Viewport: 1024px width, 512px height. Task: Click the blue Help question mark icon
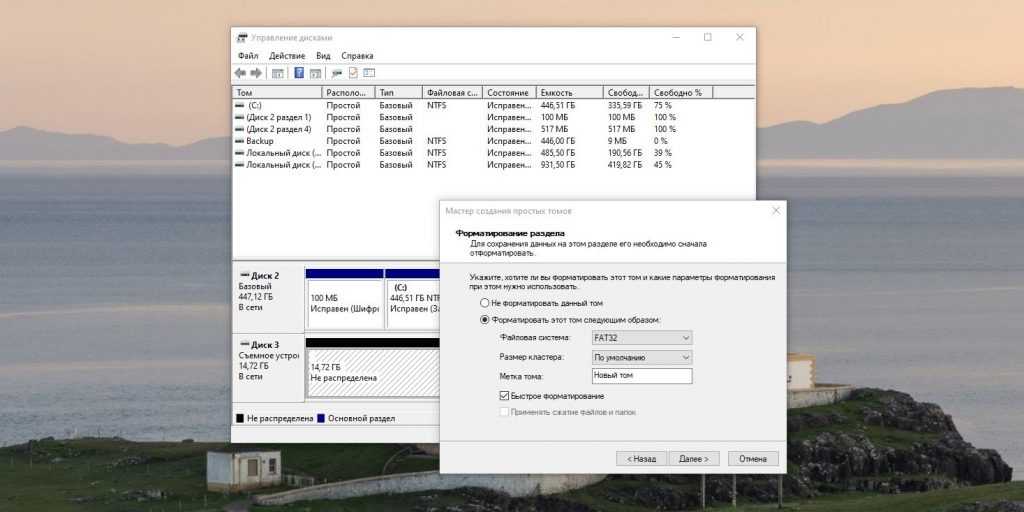click(298, 73)
